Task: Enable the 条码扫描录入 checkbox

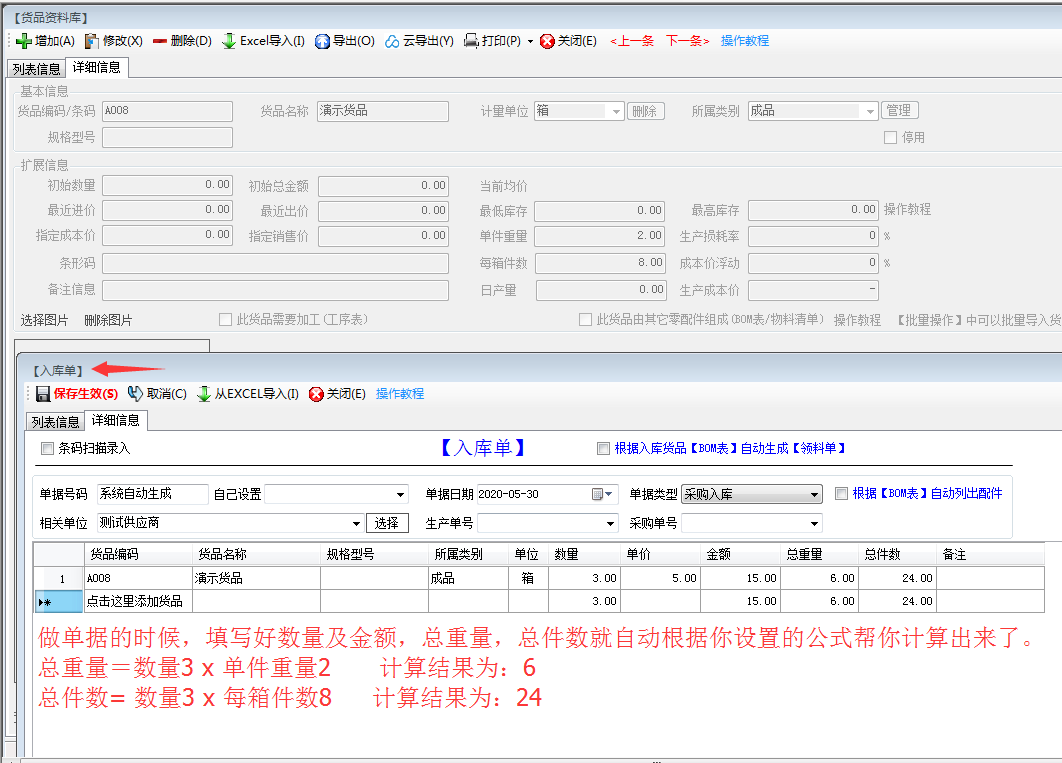Action: click(47, 449)
